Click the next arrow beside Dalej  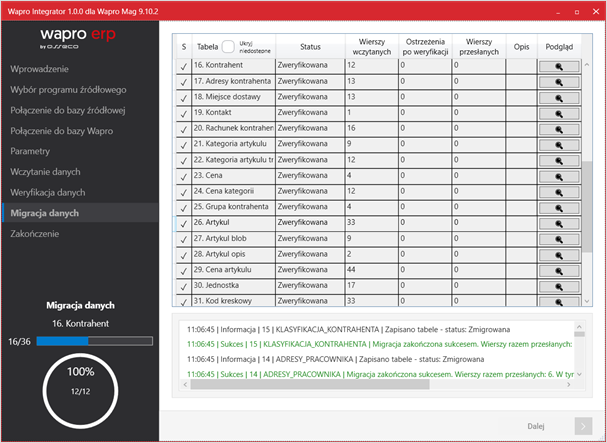580,425
